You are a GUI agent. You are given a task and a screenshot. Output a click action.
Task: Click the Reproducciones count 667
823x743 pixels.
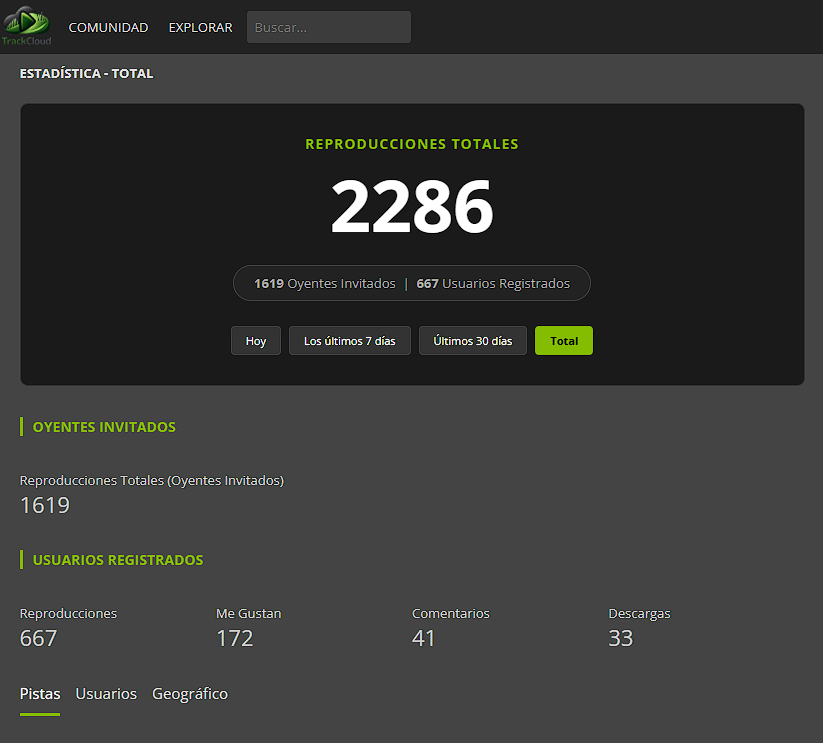click(x=39, y=638)
